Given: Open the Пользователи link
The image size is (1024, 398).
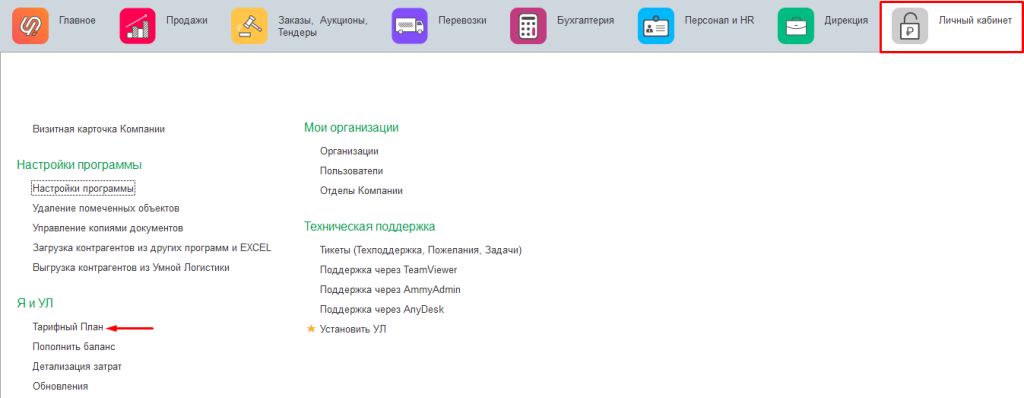Looking at the screenshot, I should [x=351, y=171].
